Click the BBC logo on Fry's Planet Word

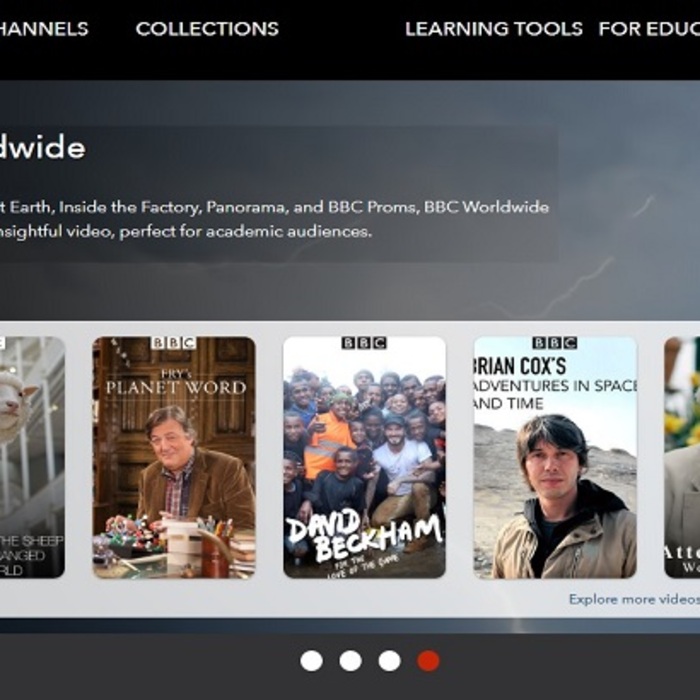[x=173, y=343]
